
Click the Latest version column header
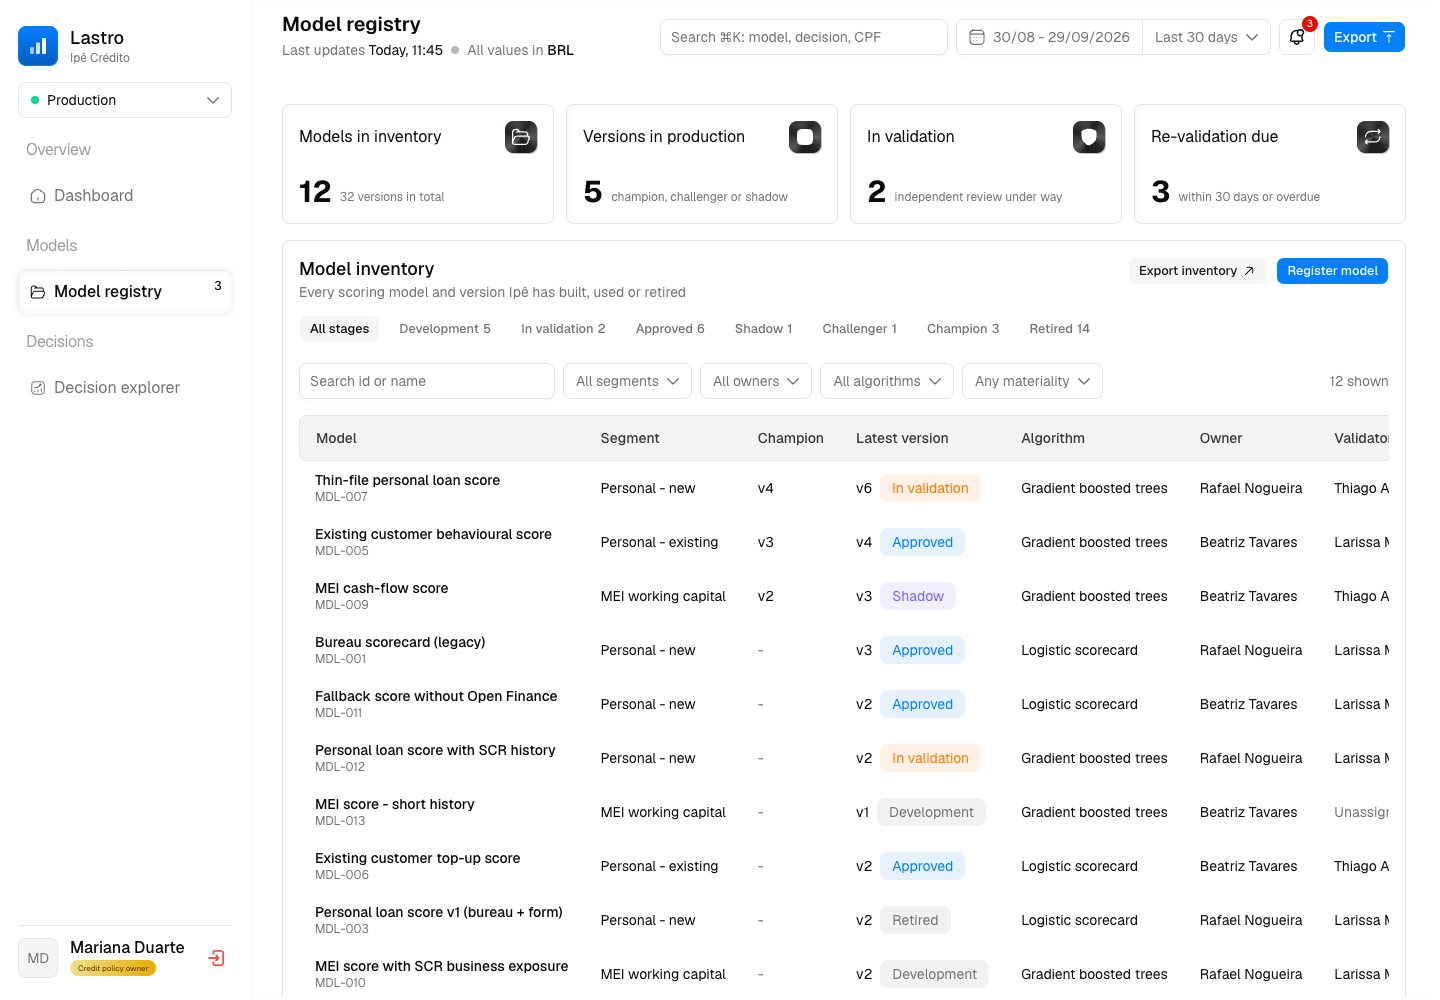(x=902, y=438)
